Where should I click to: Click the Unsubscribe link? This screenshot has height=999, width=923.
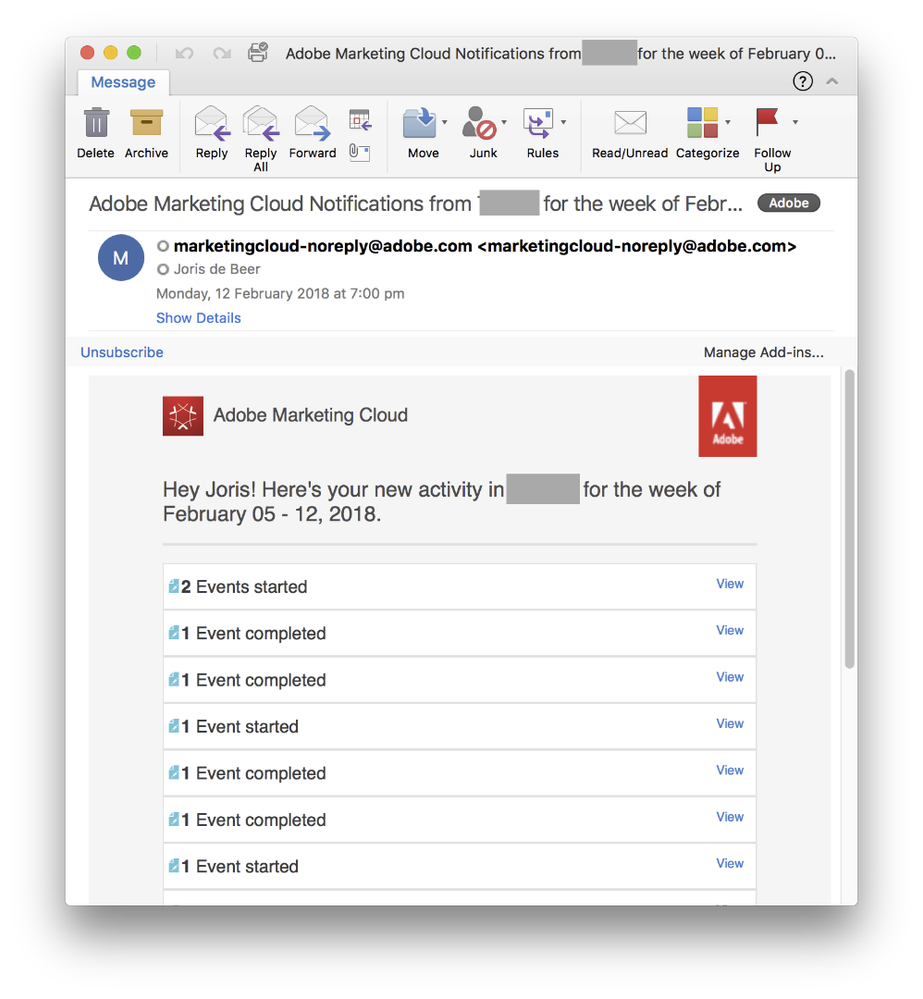[122, 352]
